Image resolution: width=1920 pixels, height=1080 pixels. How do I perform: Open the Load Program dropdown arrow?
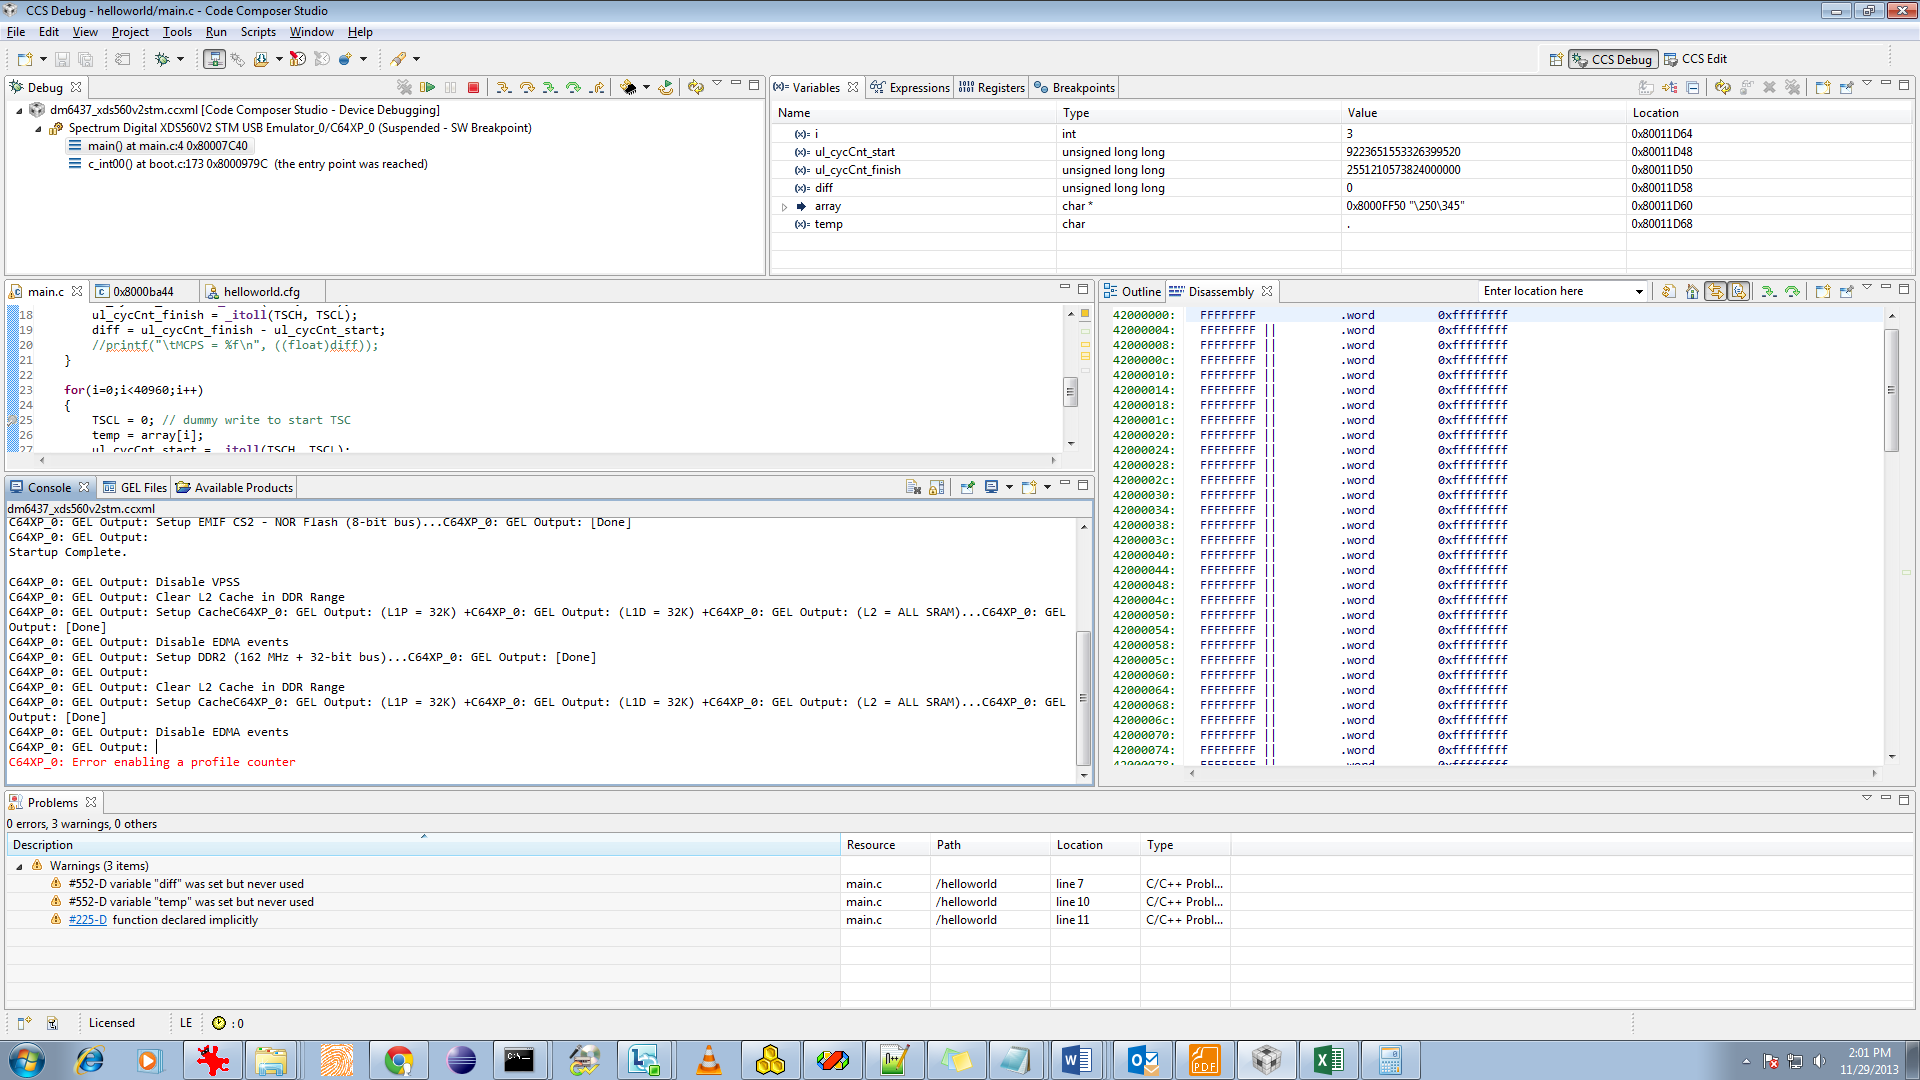click(279, 60)
